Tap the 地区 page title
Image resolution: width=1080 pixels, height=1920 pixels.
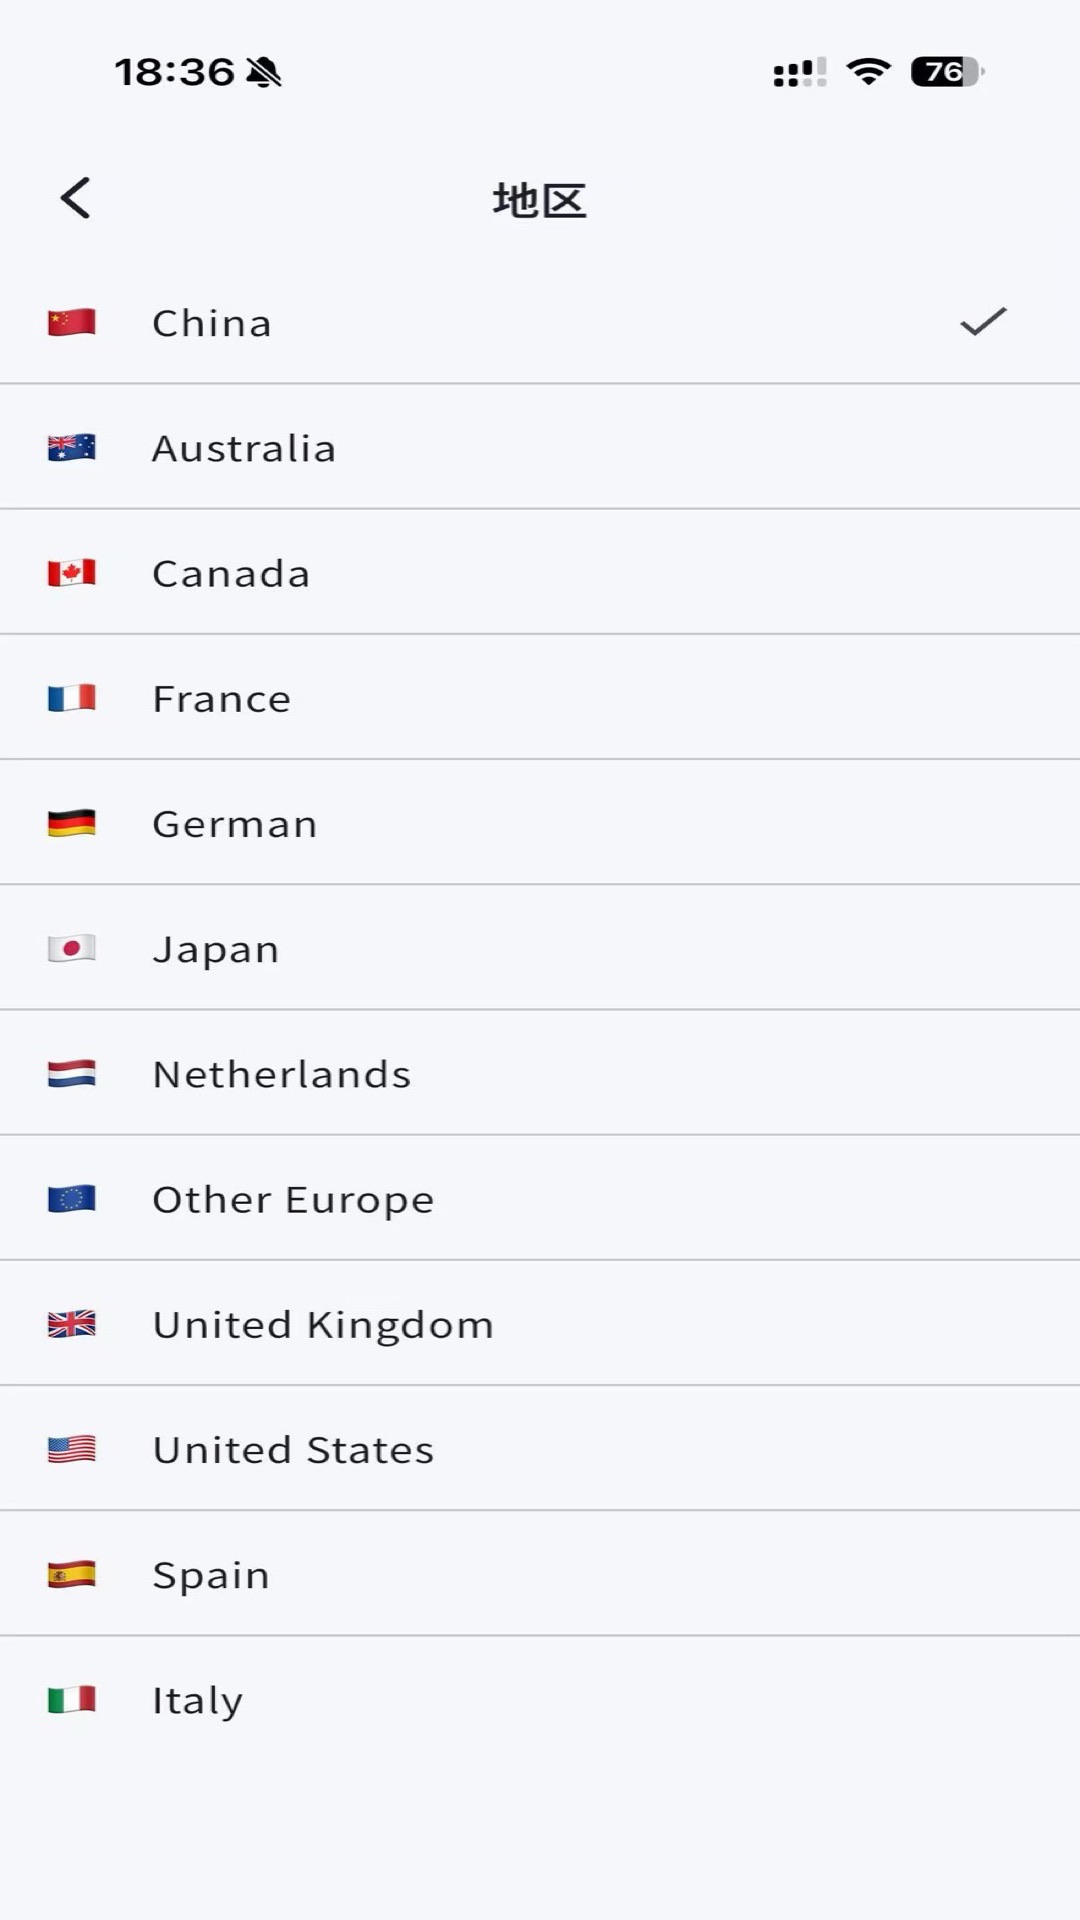tap(540, 200)
